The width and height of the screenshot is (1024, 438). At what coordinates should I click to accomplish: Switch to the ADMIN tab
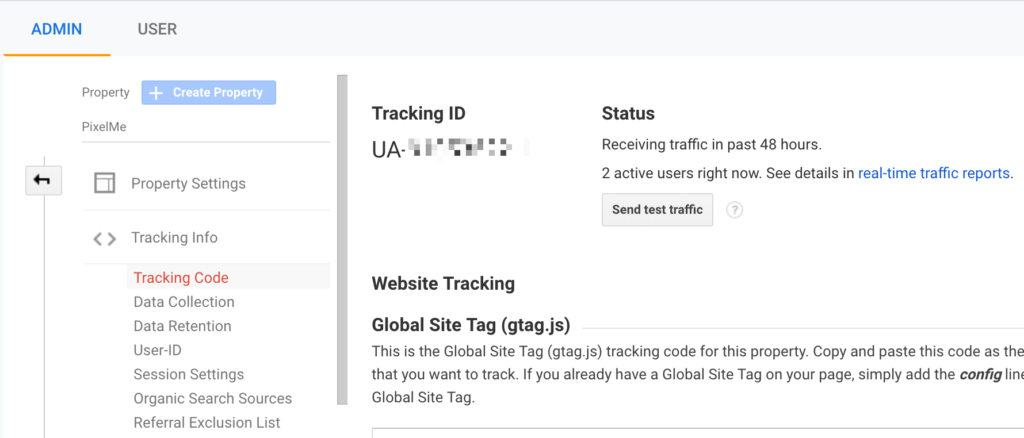pyautogui.click(x=57, y=29)
